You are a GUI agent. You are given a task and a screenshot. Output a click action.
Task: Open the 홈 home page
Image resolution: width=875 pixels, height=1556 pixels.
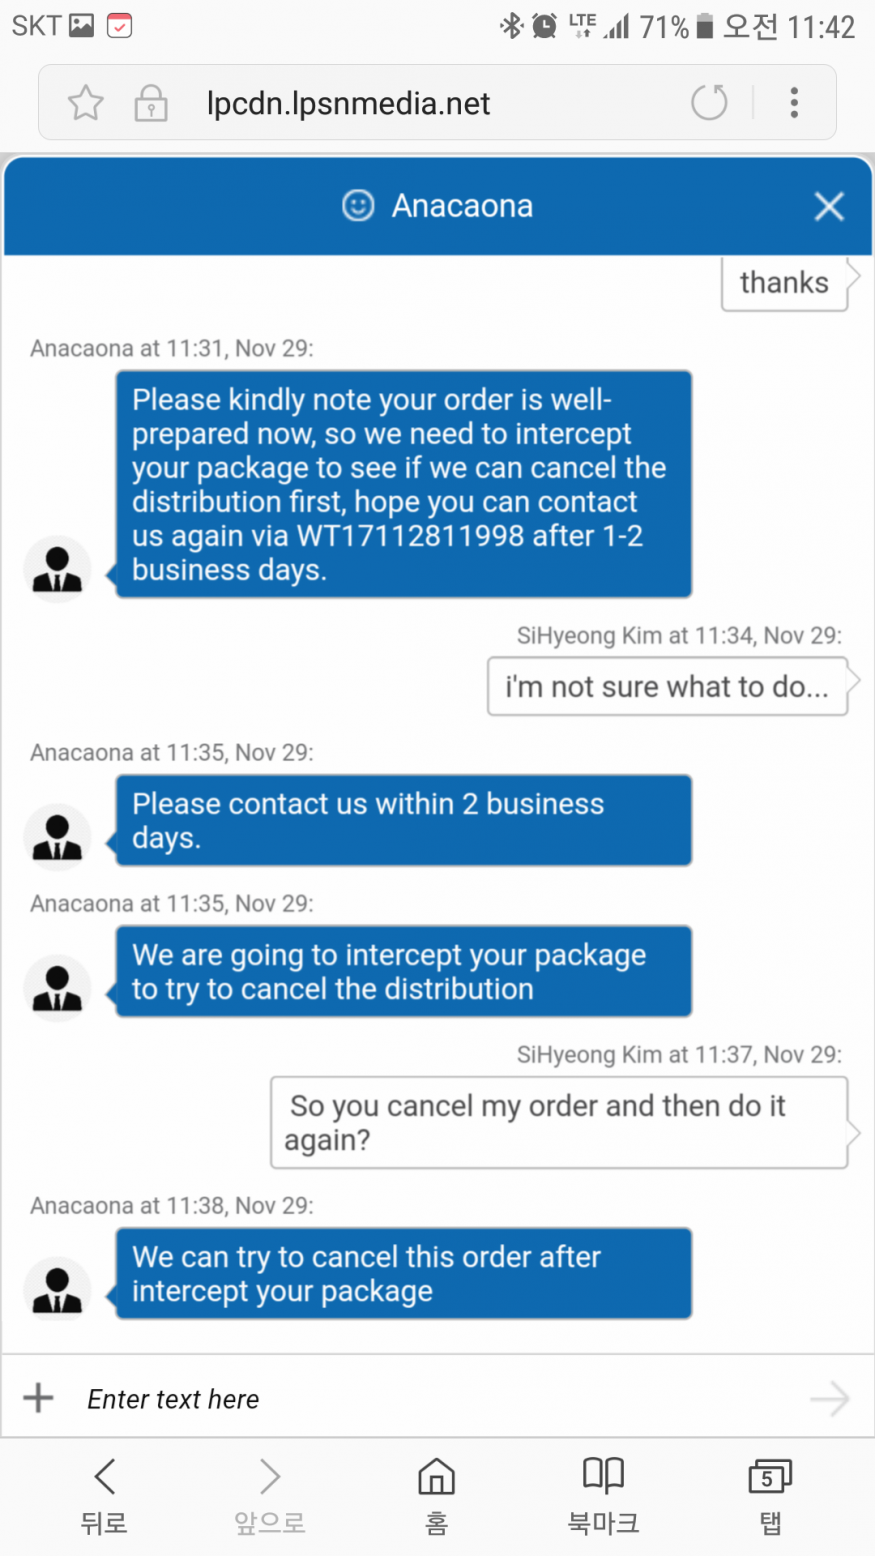(436, 1497)
